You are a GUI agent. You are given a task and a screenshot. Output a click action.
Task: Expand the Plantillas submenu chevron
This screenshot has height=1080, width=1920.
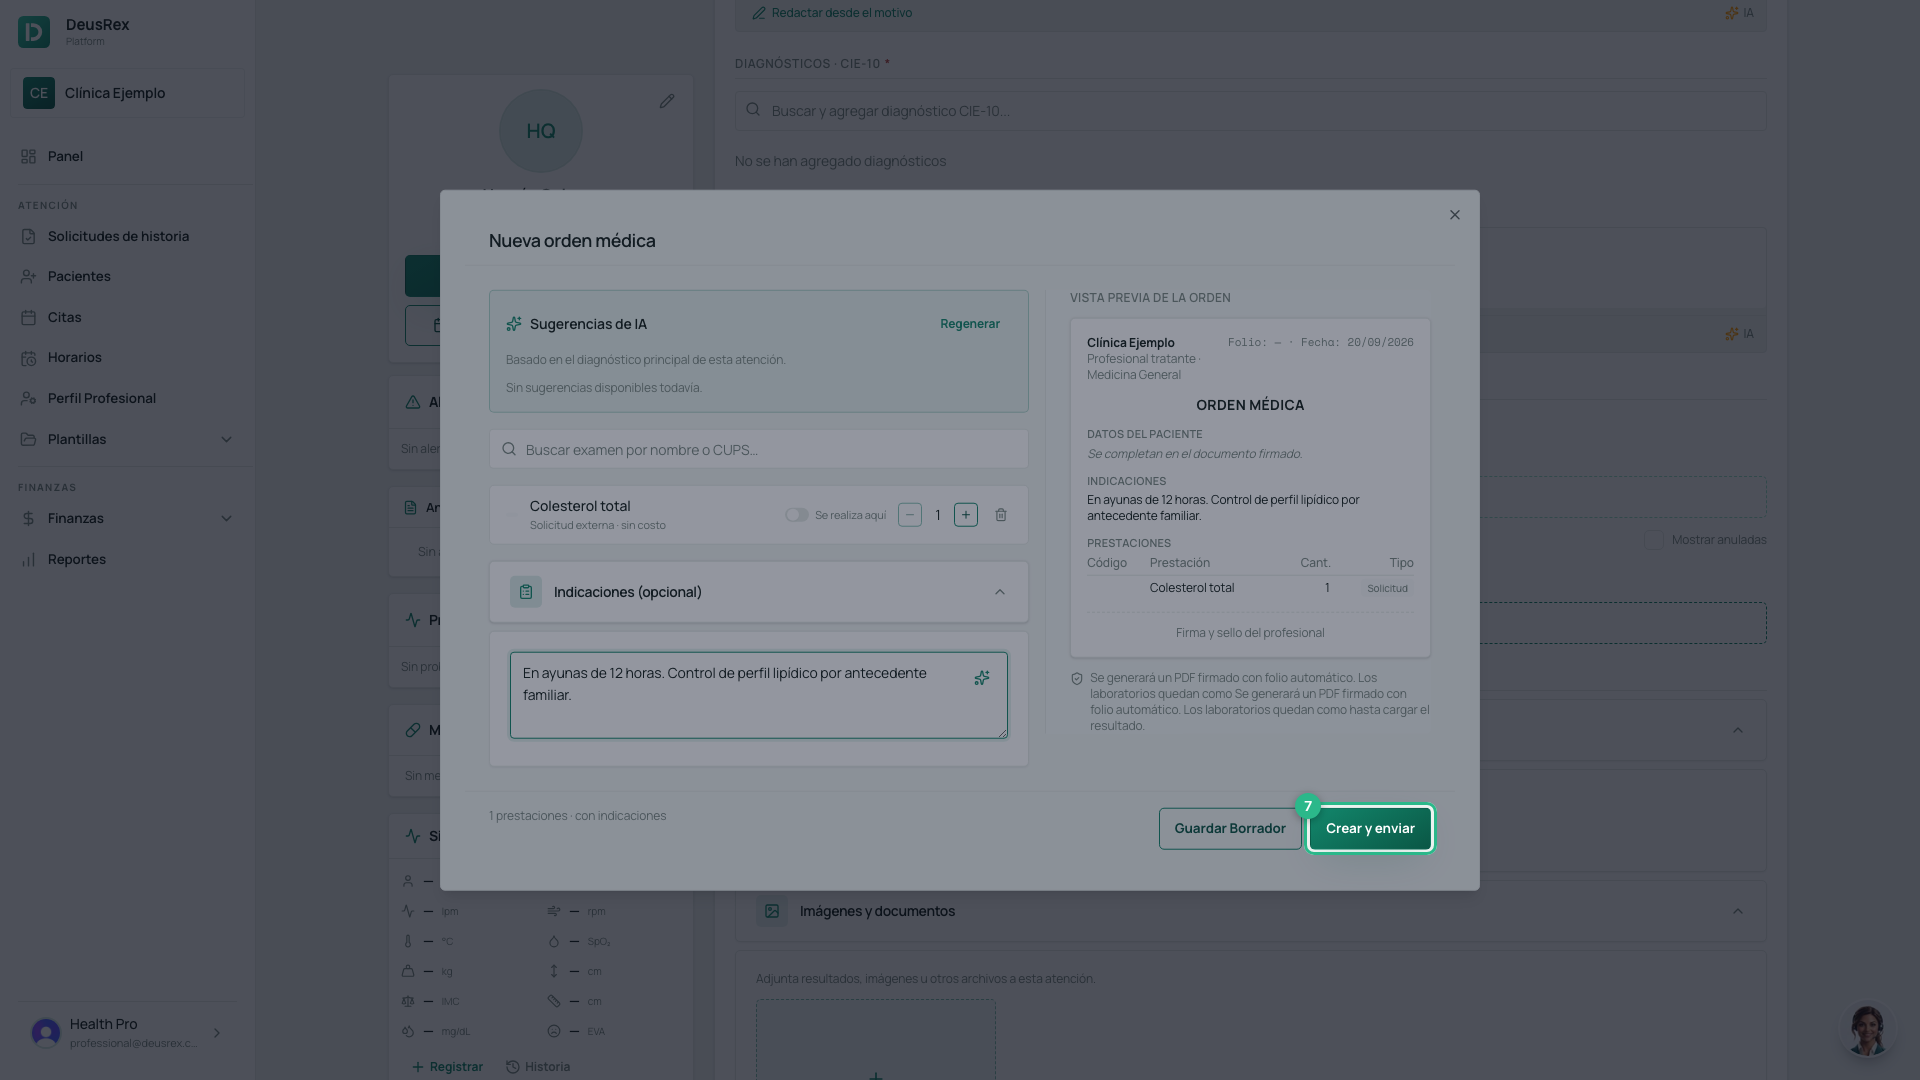pyautogui.click(x=226, y=440)
